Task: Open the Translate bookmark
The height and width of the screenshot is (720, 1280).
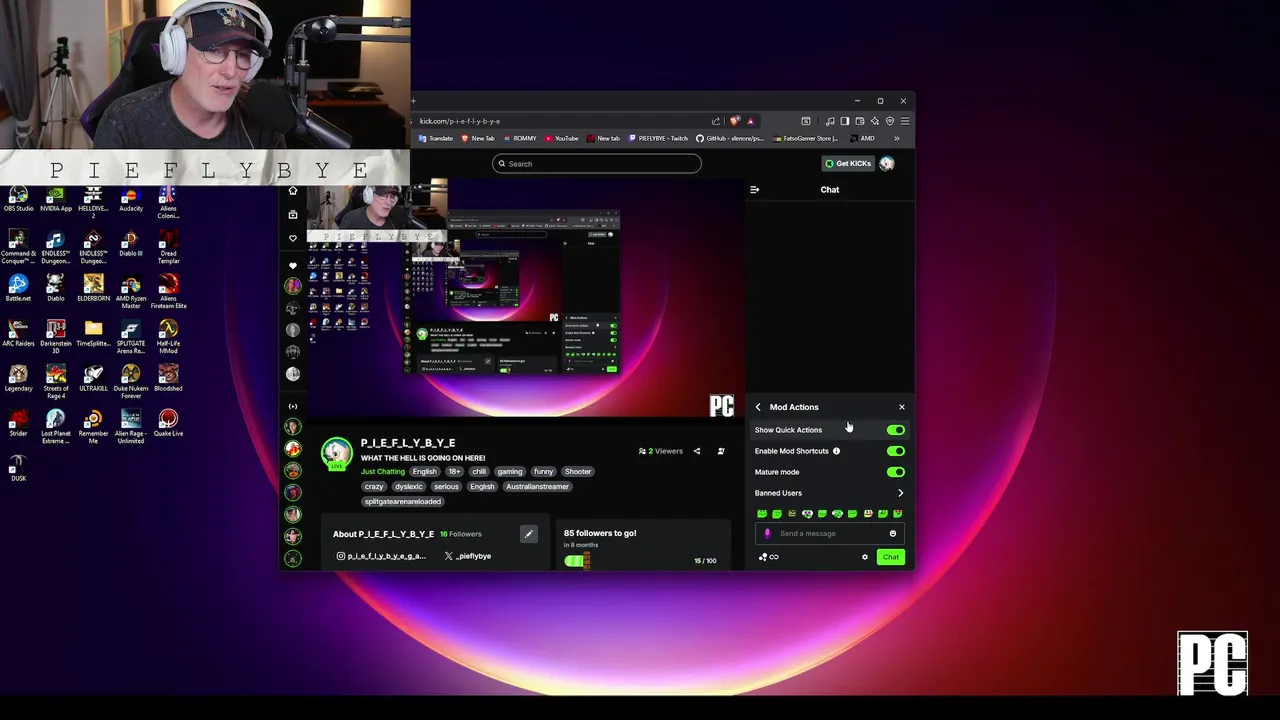Action: point(436,138)
